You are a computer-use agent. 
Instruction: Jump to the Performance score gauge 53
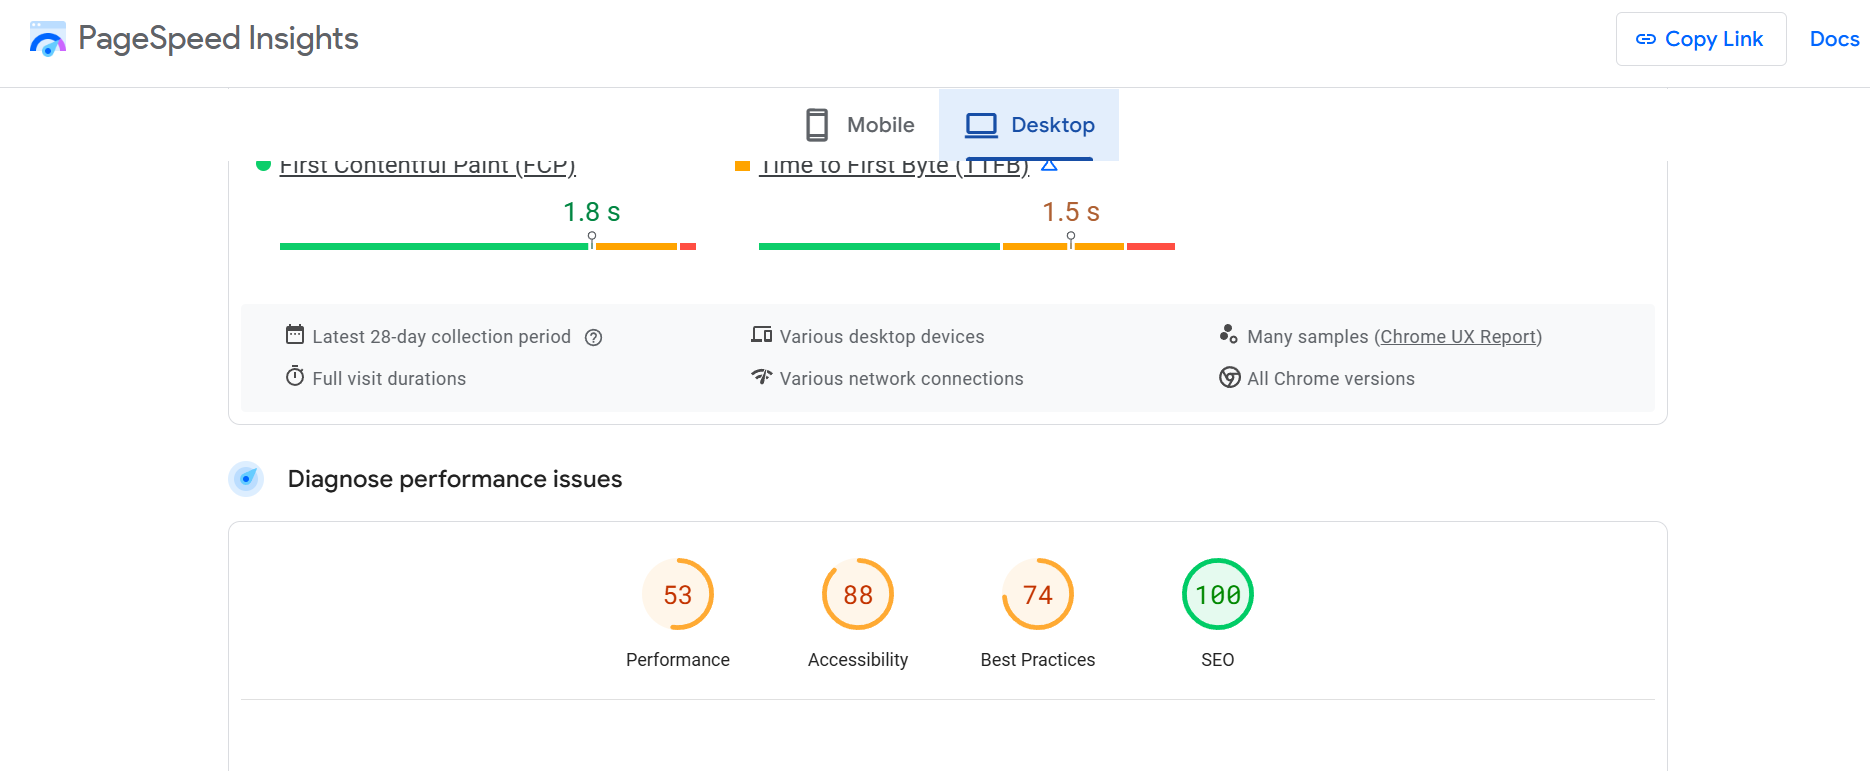[678, 595]
